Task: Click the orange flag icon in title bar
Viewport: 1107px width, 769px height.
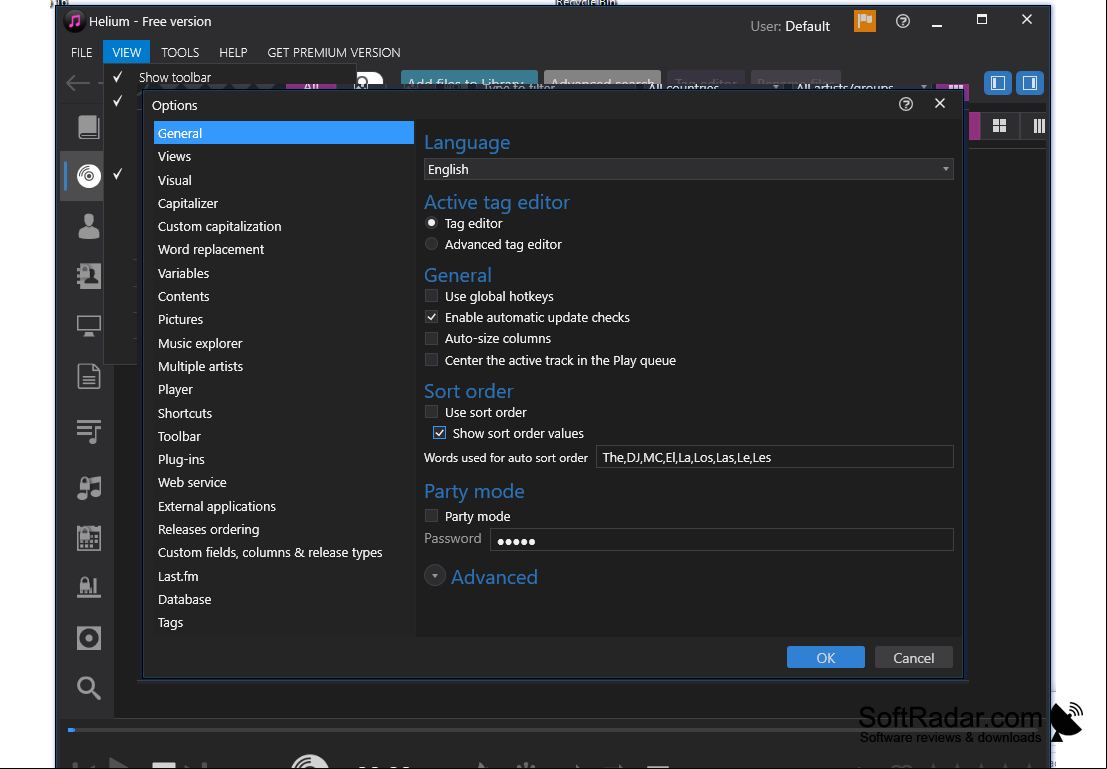Action: [x=865, y=21]
